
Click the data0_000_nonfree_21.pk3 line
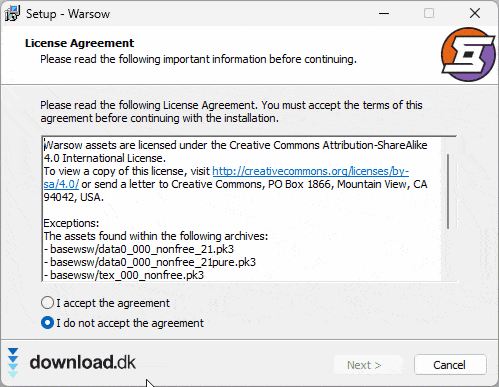tap(139, 249)
